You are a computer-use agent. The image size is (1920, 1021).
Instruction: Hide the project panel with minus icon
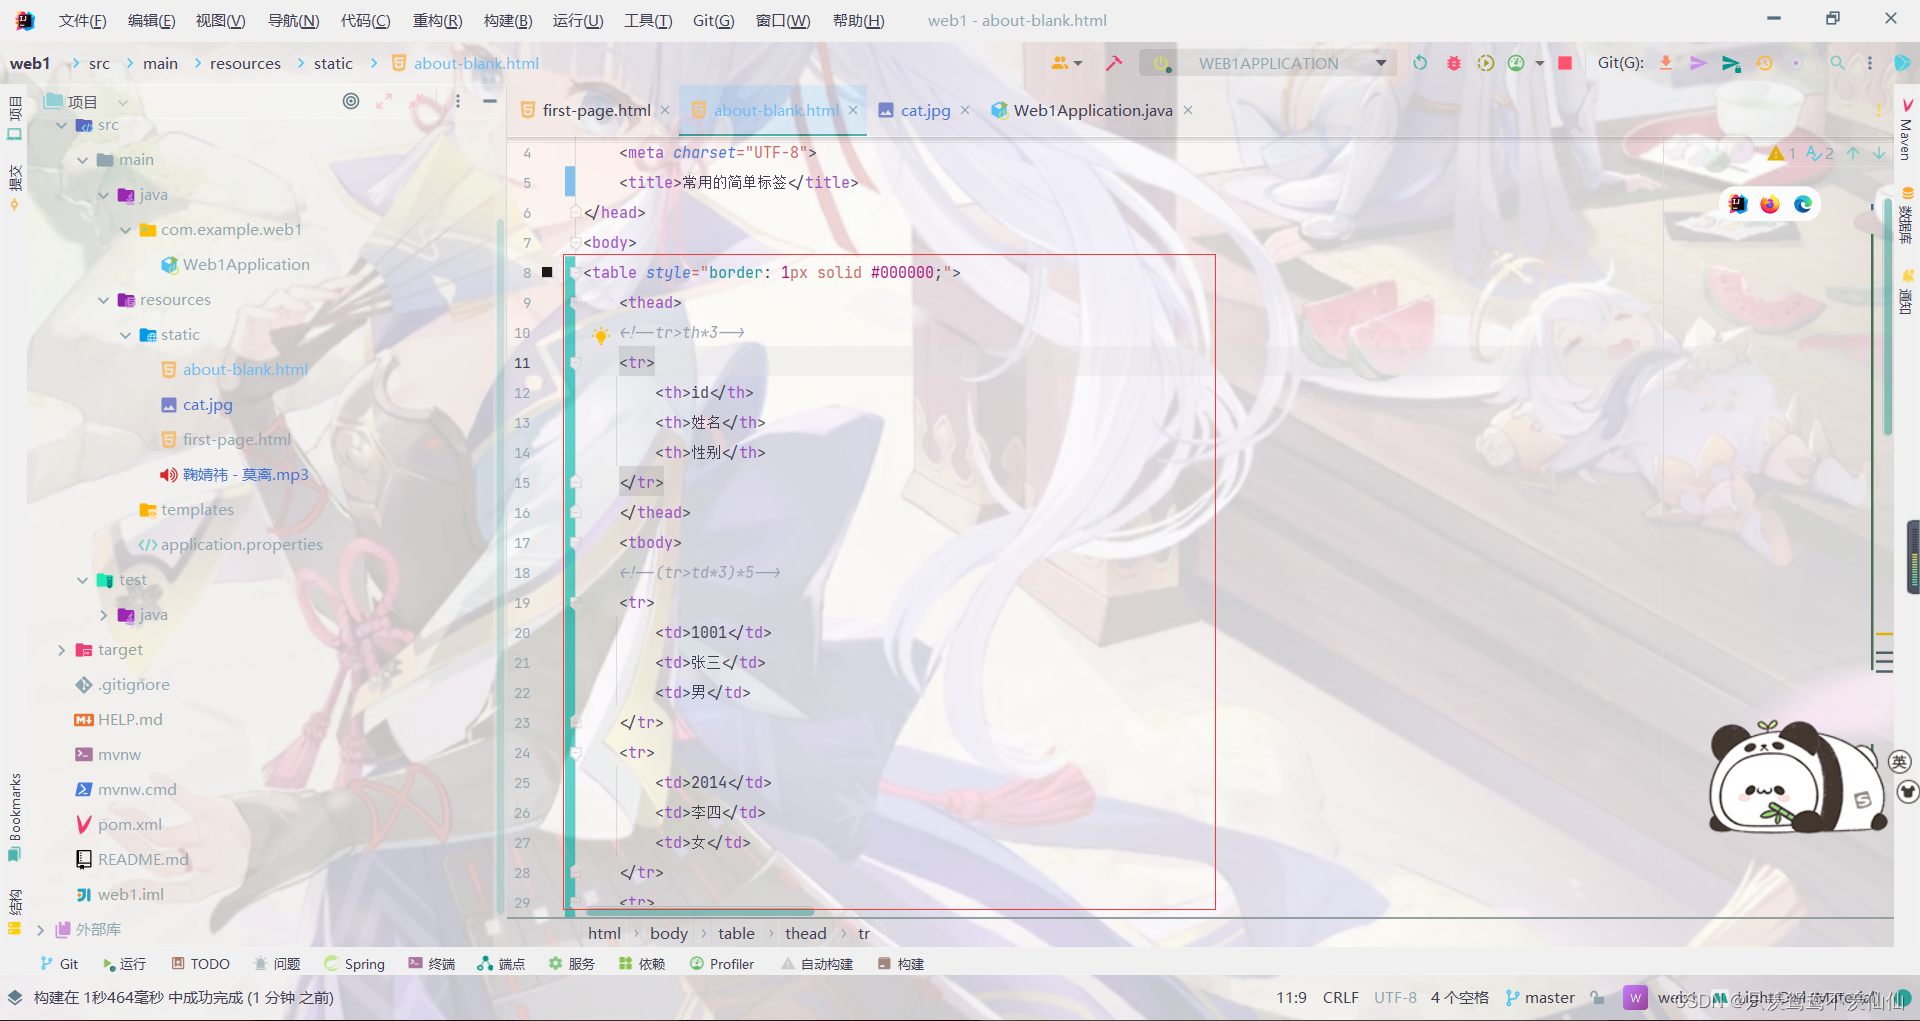coord(489,101)
